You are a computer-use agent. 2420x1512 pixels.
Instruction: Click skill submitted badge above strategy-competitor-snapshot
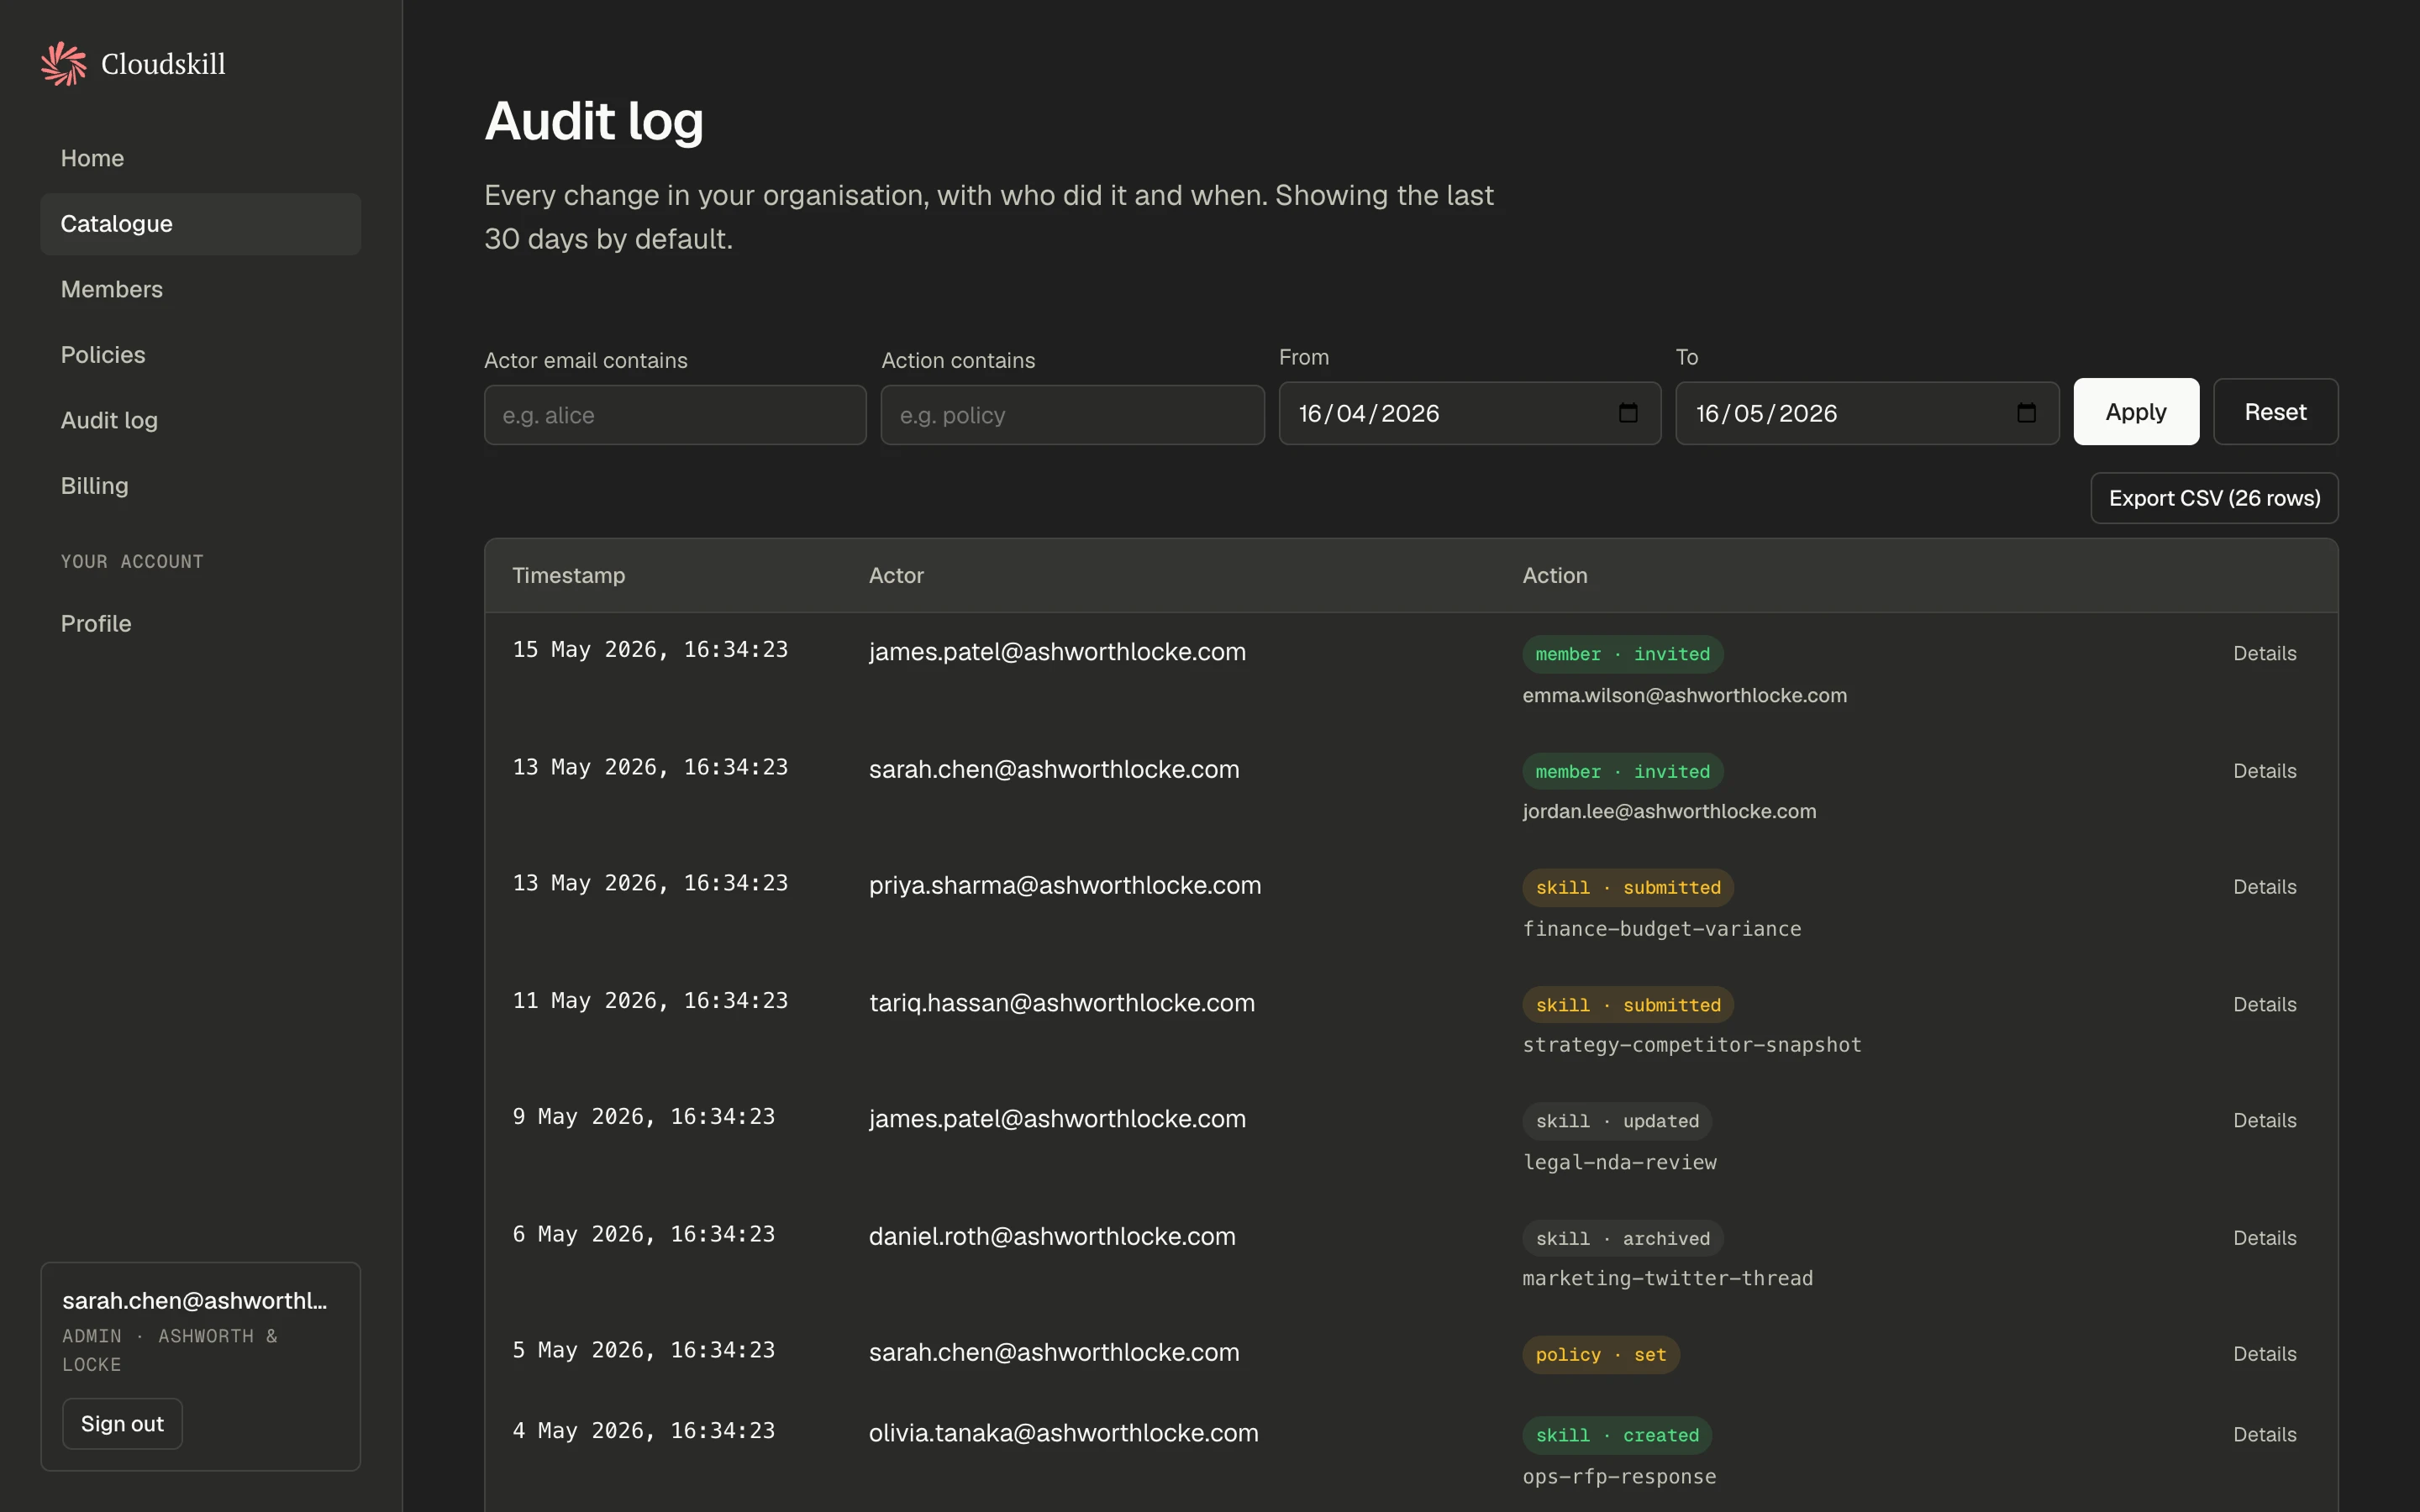point(1628,1005)
